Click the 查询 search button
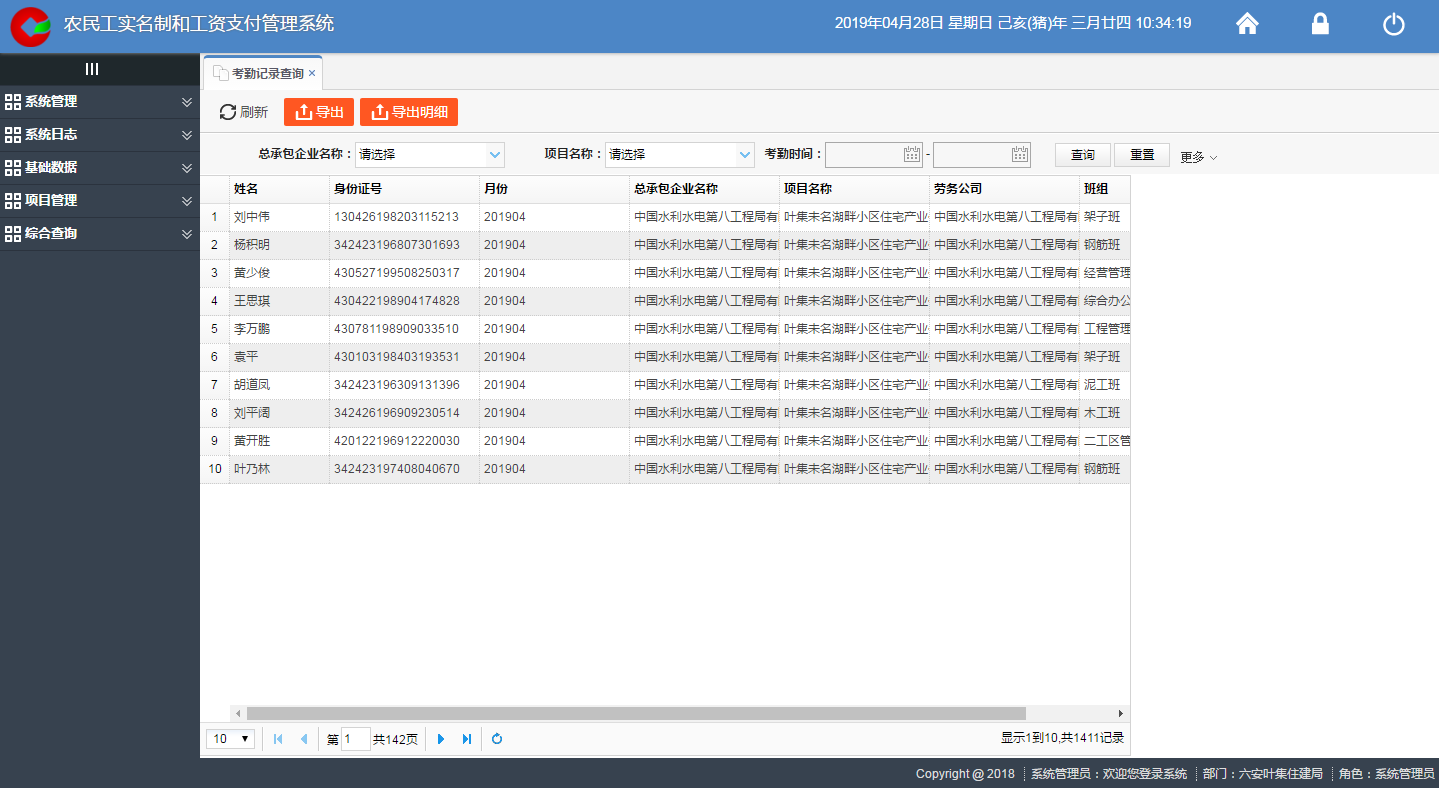The height and width of the screenshot is (788, 1439). click(1083, 155)
